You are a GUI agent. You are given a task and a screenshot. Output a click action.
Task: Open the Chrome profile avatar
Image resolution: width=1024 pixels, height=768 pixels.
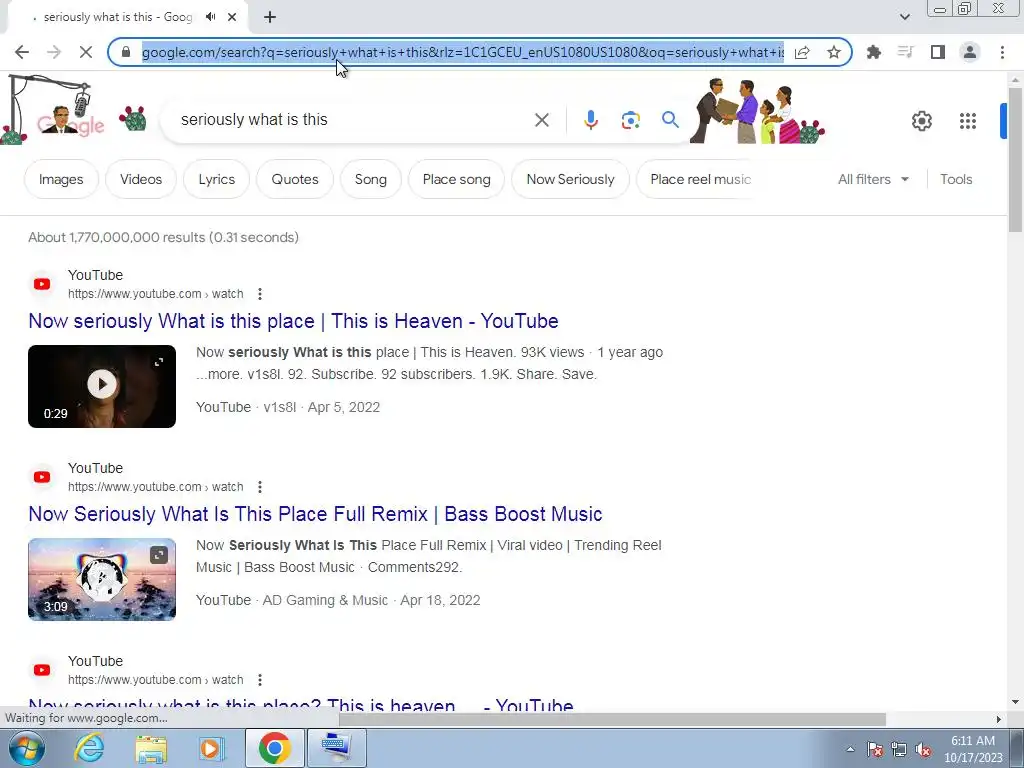970,52
